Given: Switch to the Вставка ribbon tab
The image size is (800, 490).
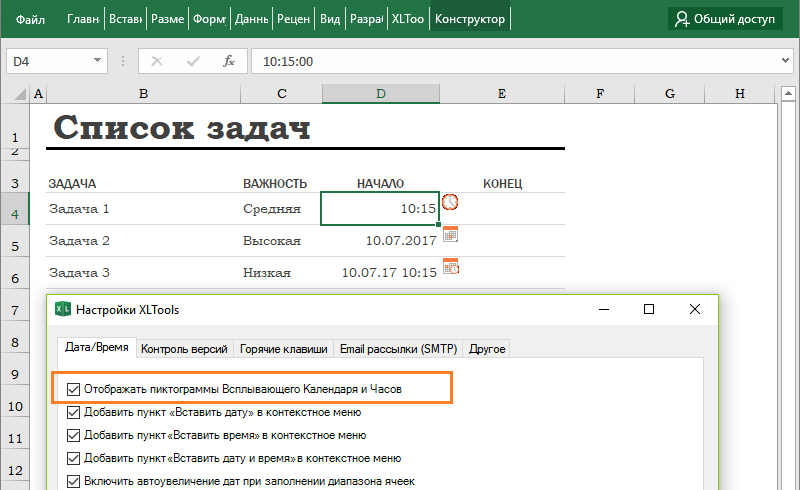Looking at the screenshot, I should coord(126,19).
